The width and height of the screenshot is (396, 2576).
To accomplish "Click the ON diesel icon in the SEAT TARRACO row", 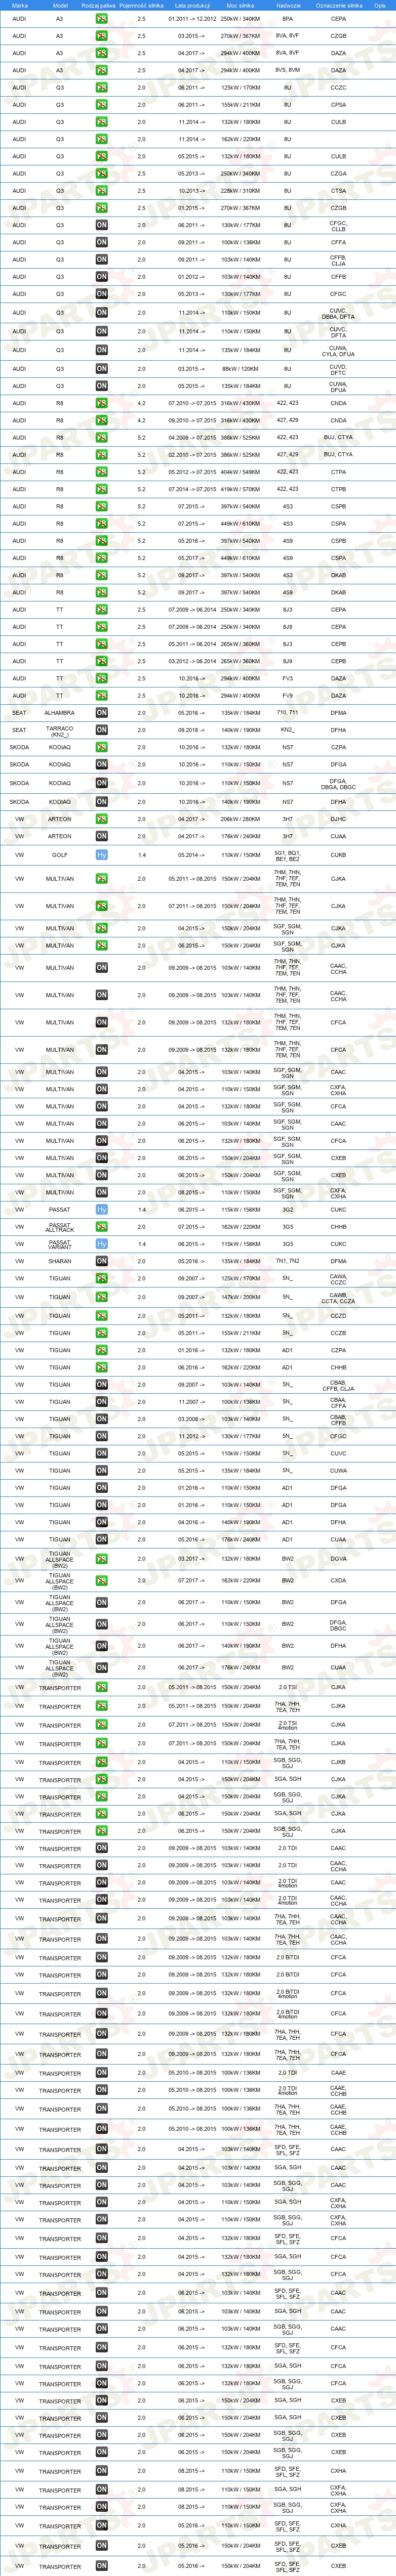I will click(102, 730).
